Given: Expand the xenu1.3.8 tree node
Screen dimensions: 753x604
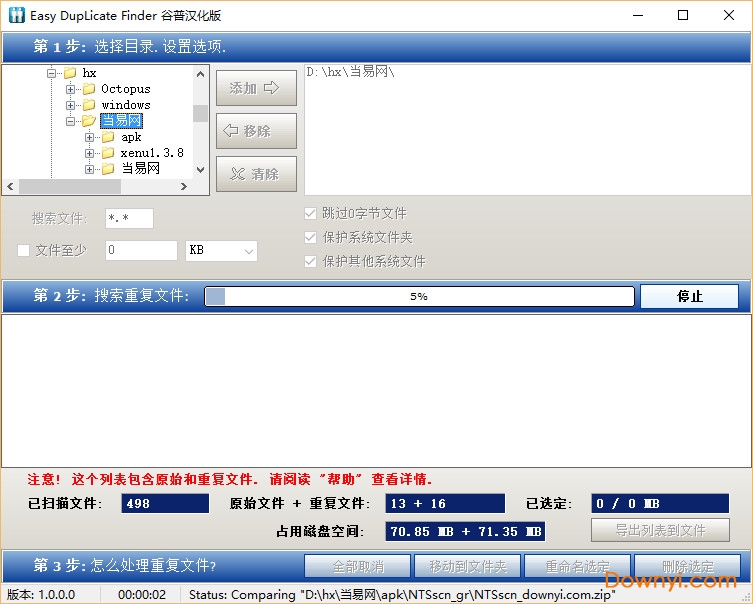Looking at the screenshot, I should click(x=89, y=153).
